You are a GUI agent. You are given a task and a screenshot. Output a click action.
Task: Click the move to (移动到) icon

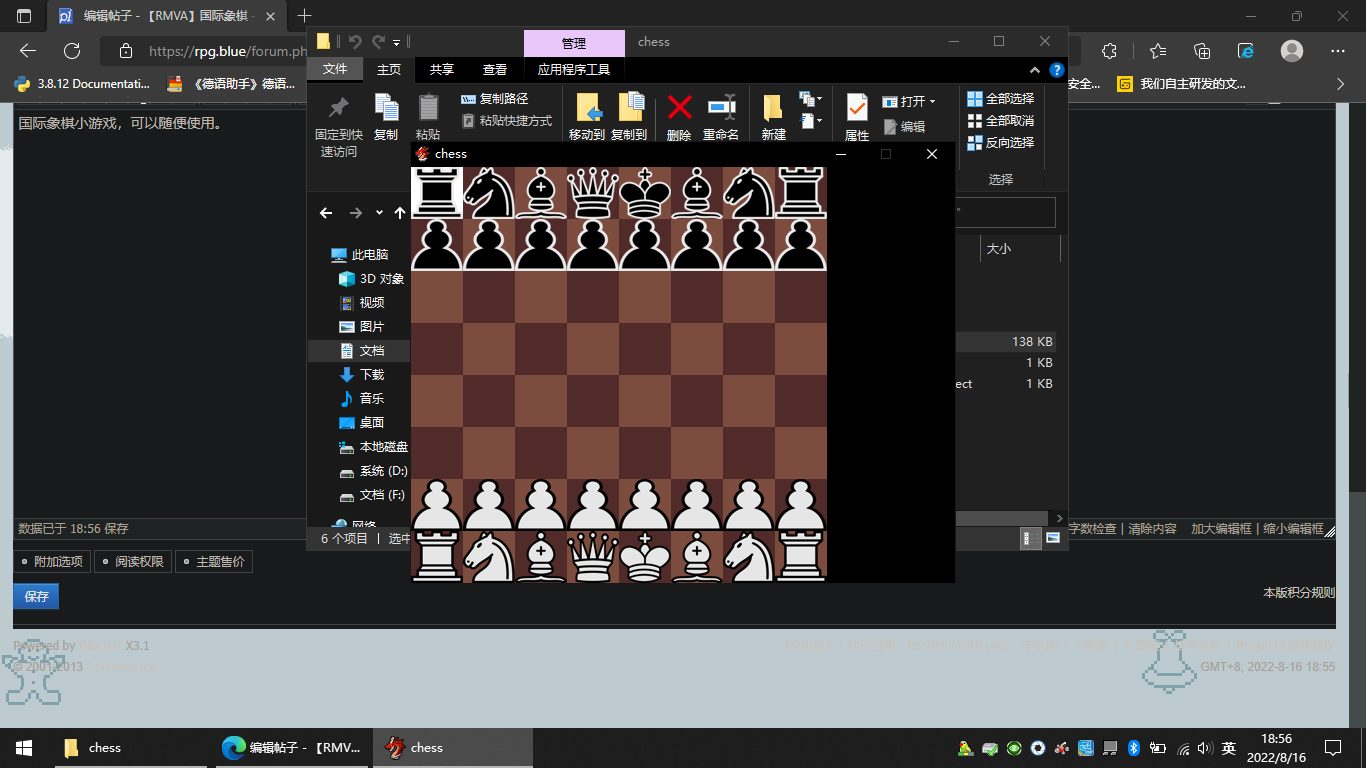pos(589,107)
